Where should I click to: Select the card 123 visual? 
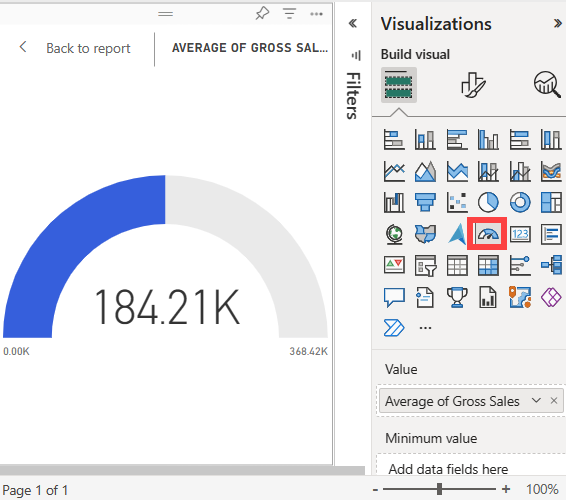pos(520,234)
